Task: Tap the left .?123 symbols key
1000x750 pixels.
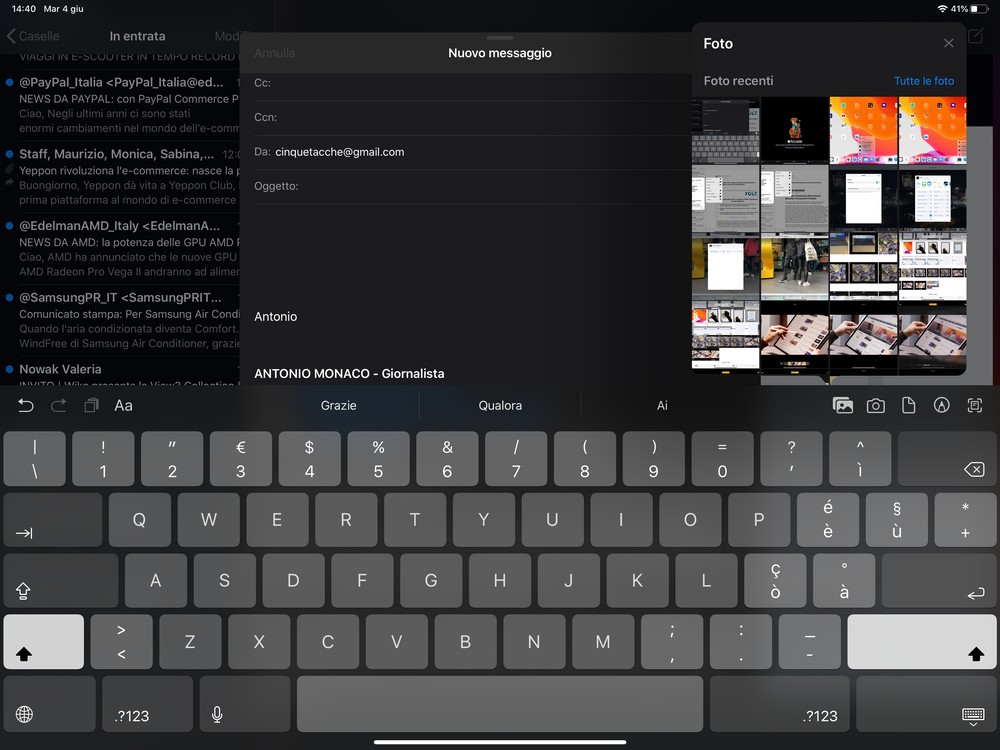Action: pyautogui.click(x=147, y=703)
